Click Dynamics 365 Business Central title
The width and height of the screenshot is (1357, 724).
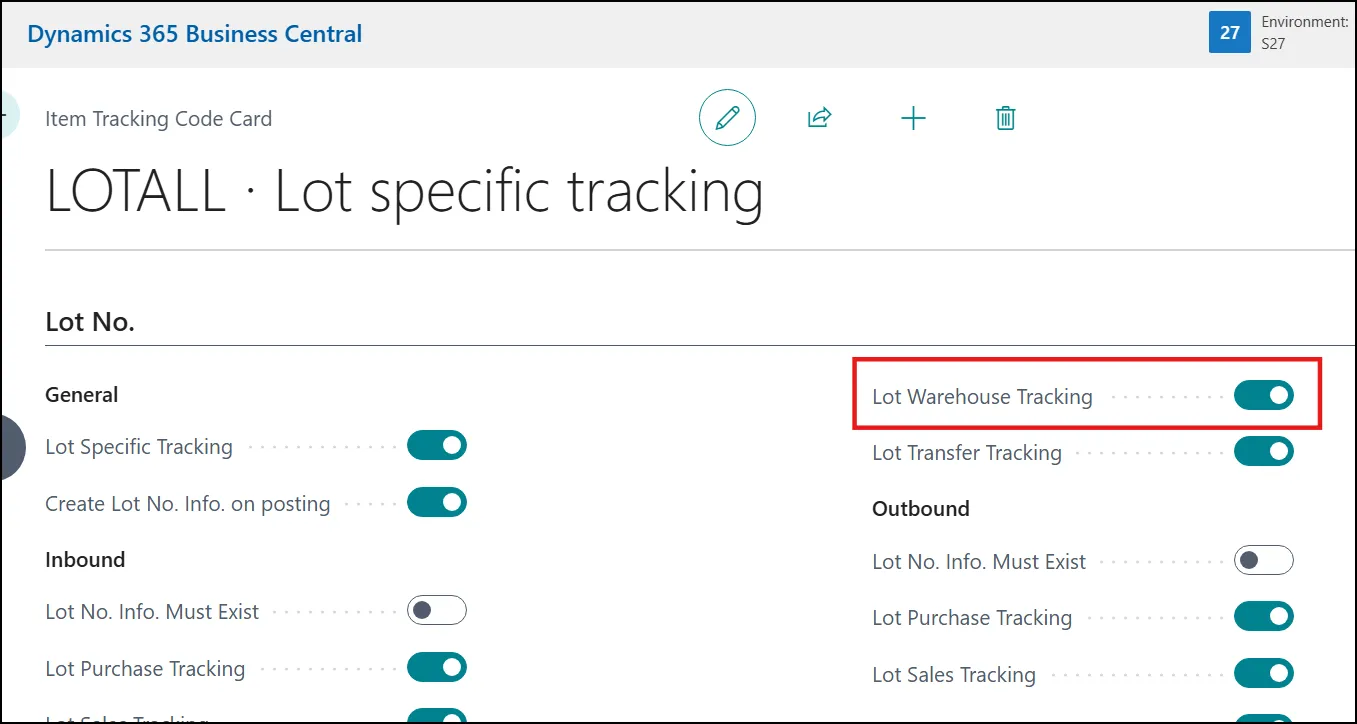coord(195,34)
